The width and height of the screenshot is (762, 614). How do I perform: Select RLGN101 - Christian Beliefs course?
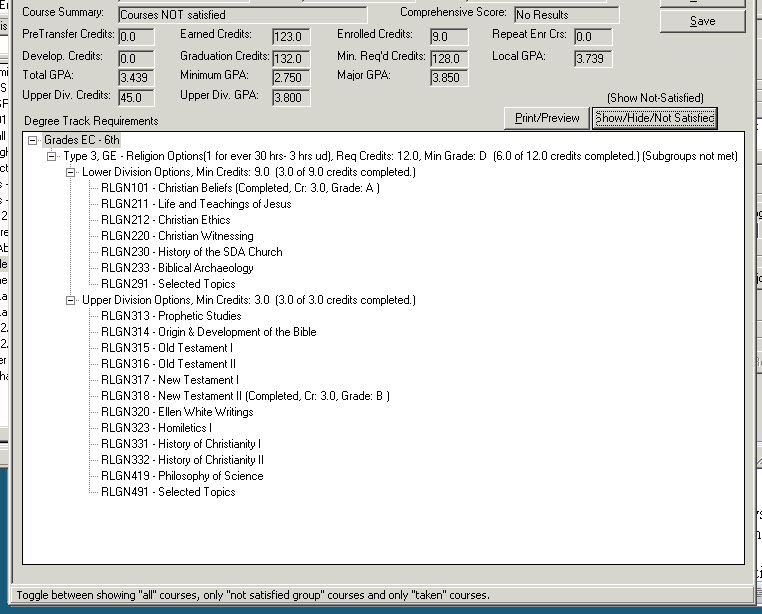point(240,188)
